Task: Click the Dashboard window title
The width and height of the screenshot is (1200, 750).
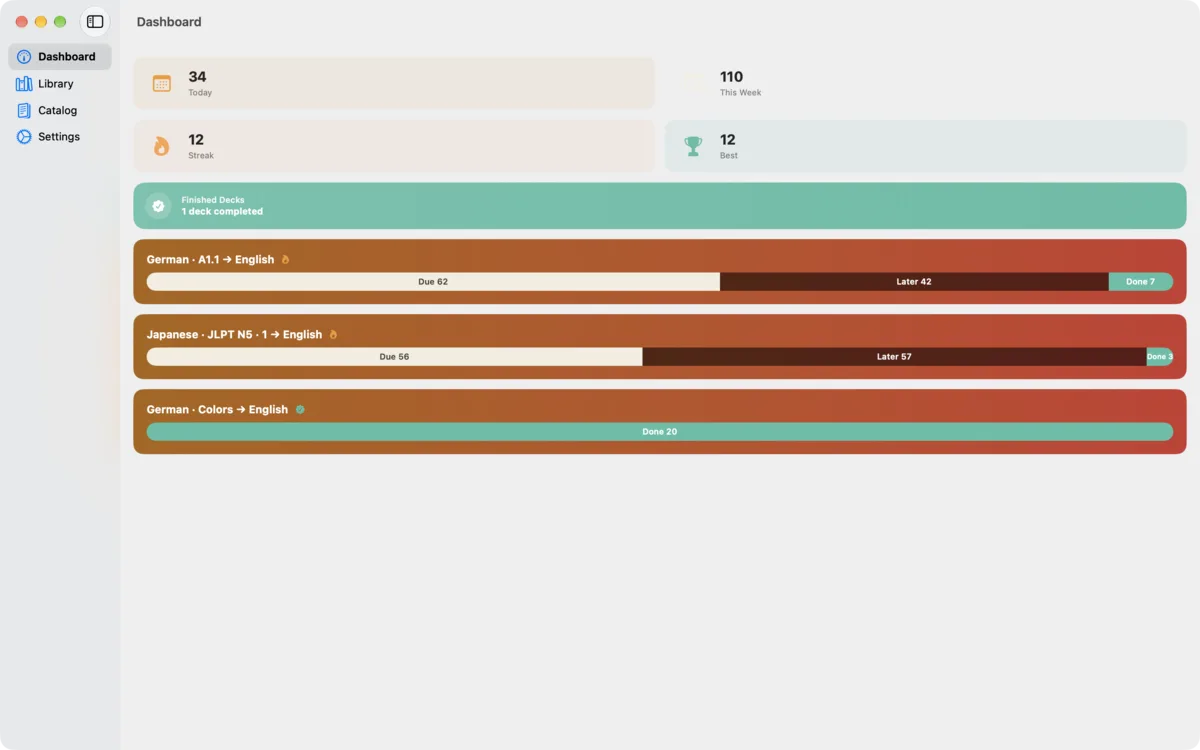Action: point(169,22)
